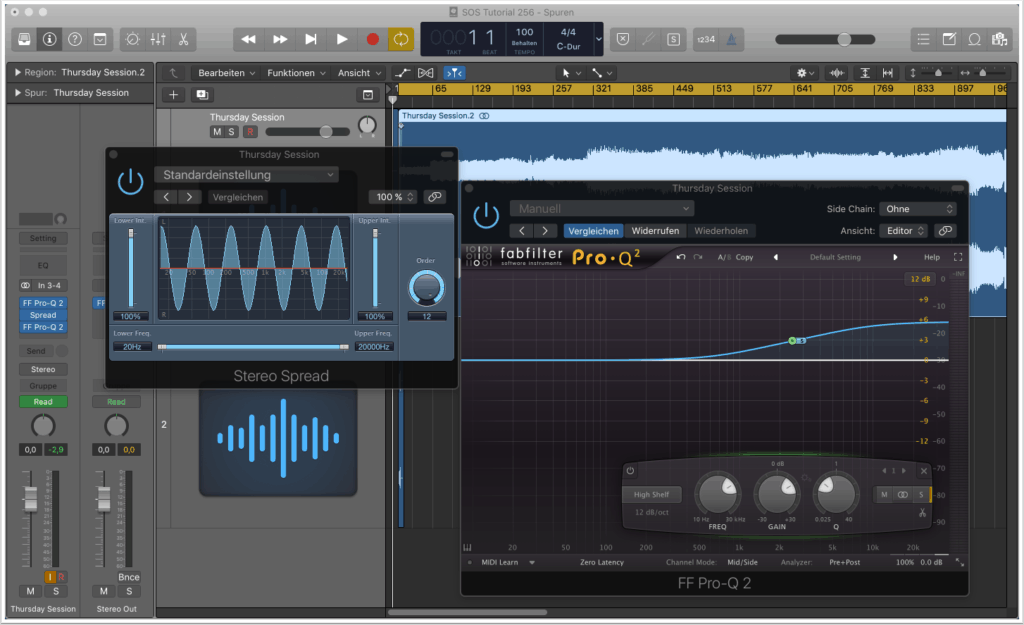Click the Upper Freq. 20000Hz value field
Image resolution: width=1024 pixels, height=625 pixels.
click(x=373, y=347)
